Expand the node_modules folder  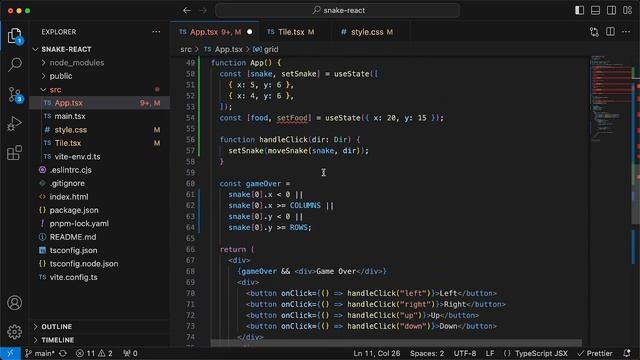[100, 63]
